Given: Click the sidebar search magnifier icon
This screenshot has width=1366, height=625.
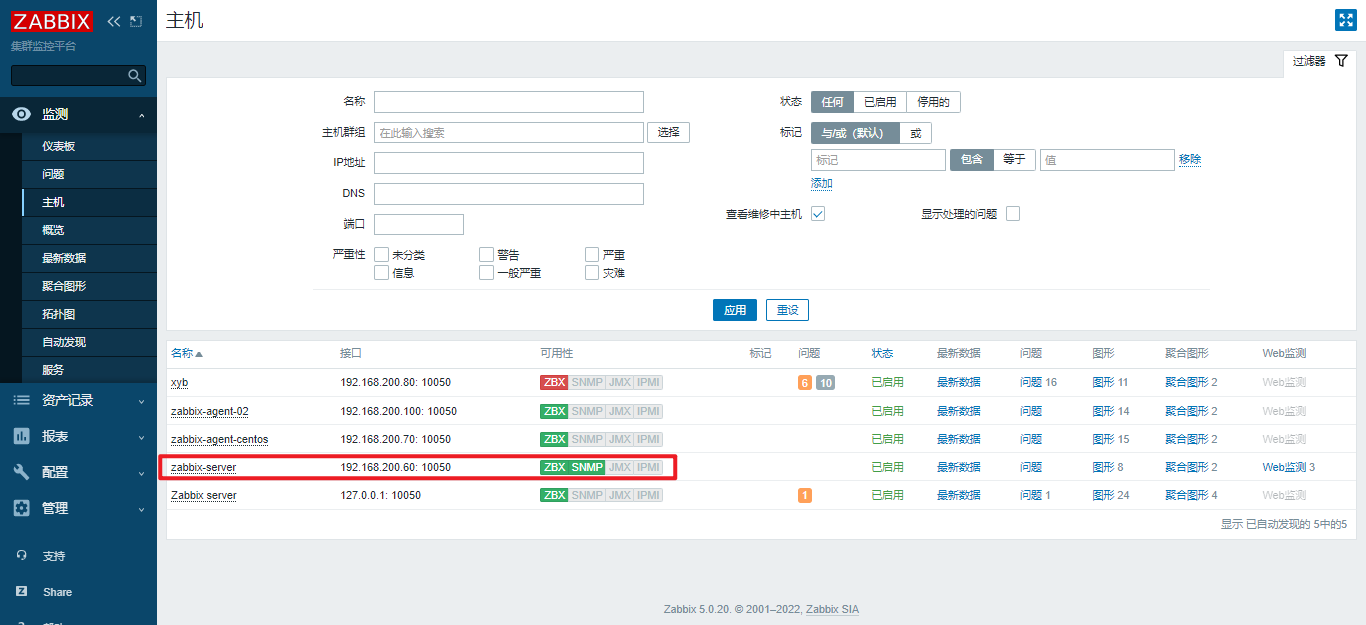Looking at the screenshot, I should [135, 76].
